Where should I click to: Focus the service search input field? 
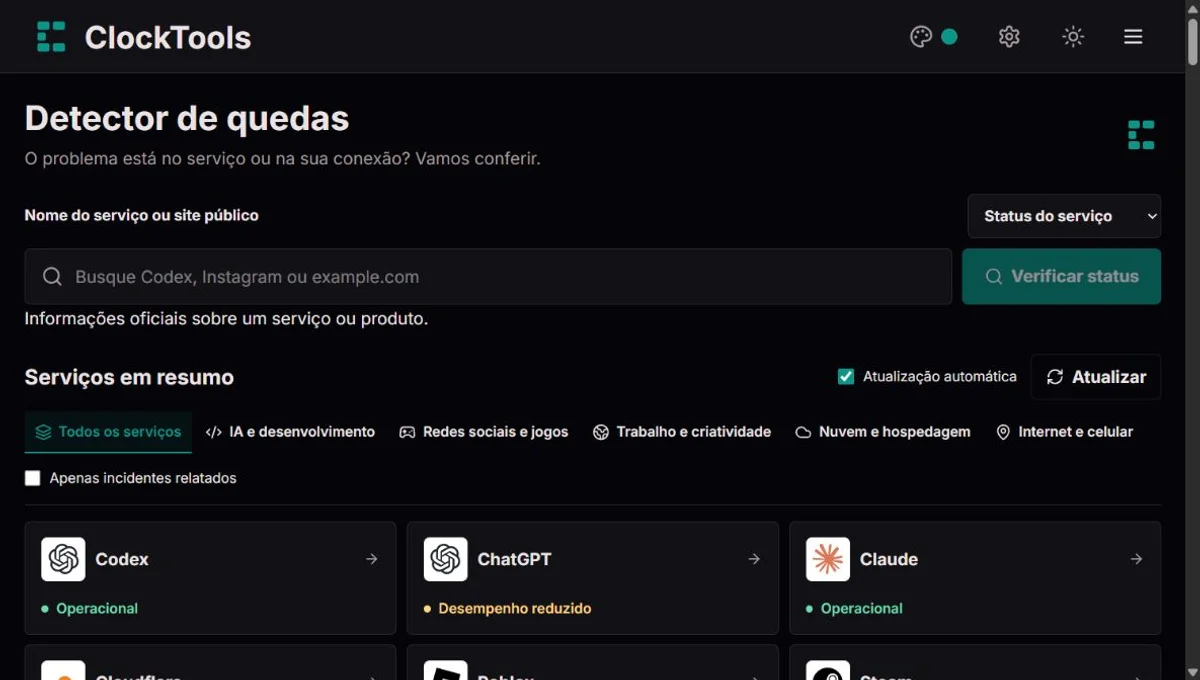[488, 277]
